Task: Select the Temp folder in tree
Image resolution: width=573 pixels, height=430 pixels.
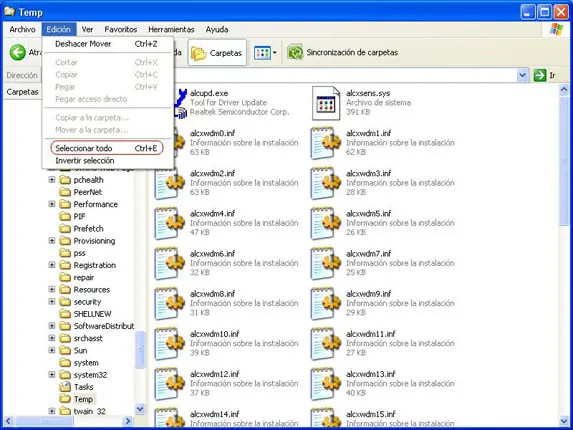Action: pyautogui.click(x=83, y=399)
